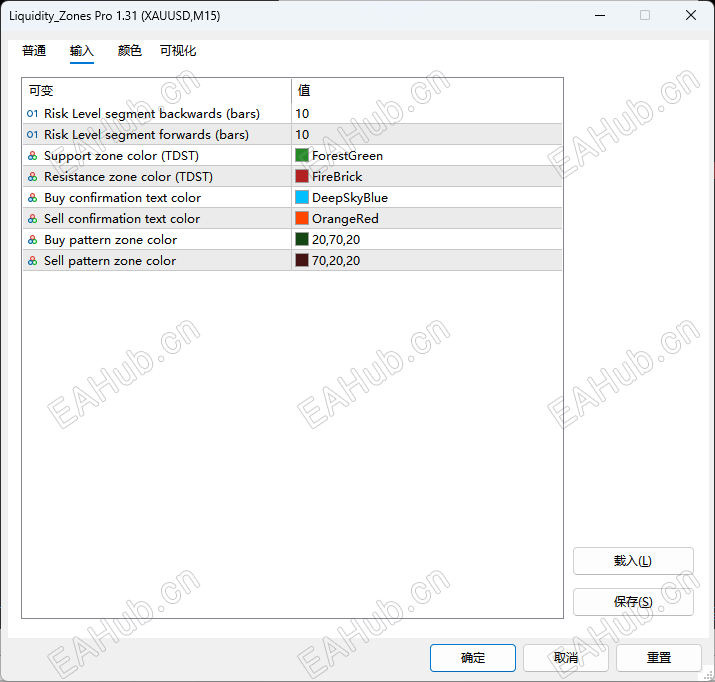The image size is (715, 682).
Task: Select the OrangeRed value text
Action: 345,219
